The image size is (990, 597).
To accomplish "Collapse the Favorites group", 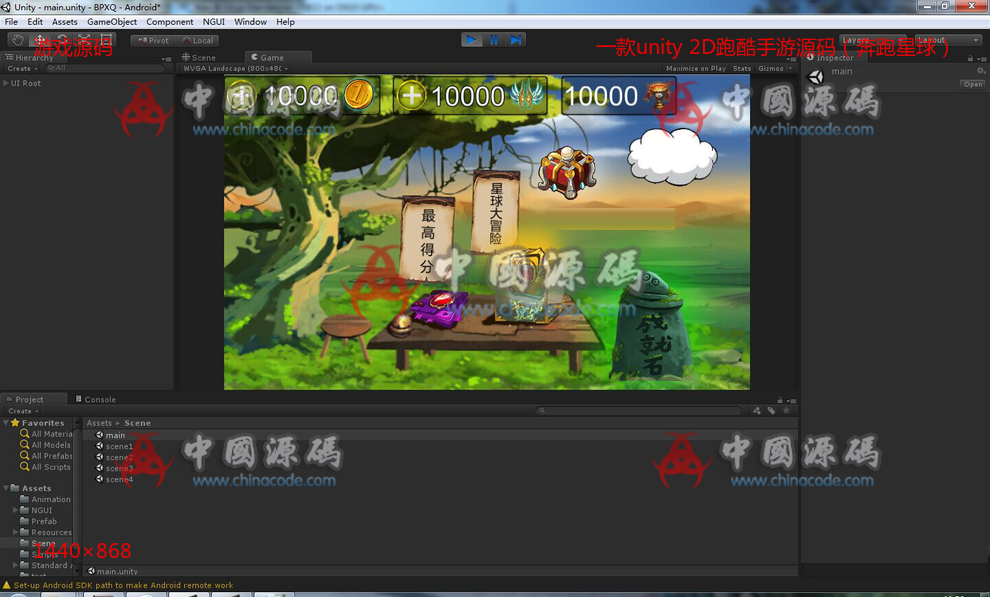I will (x=6, y=423).
